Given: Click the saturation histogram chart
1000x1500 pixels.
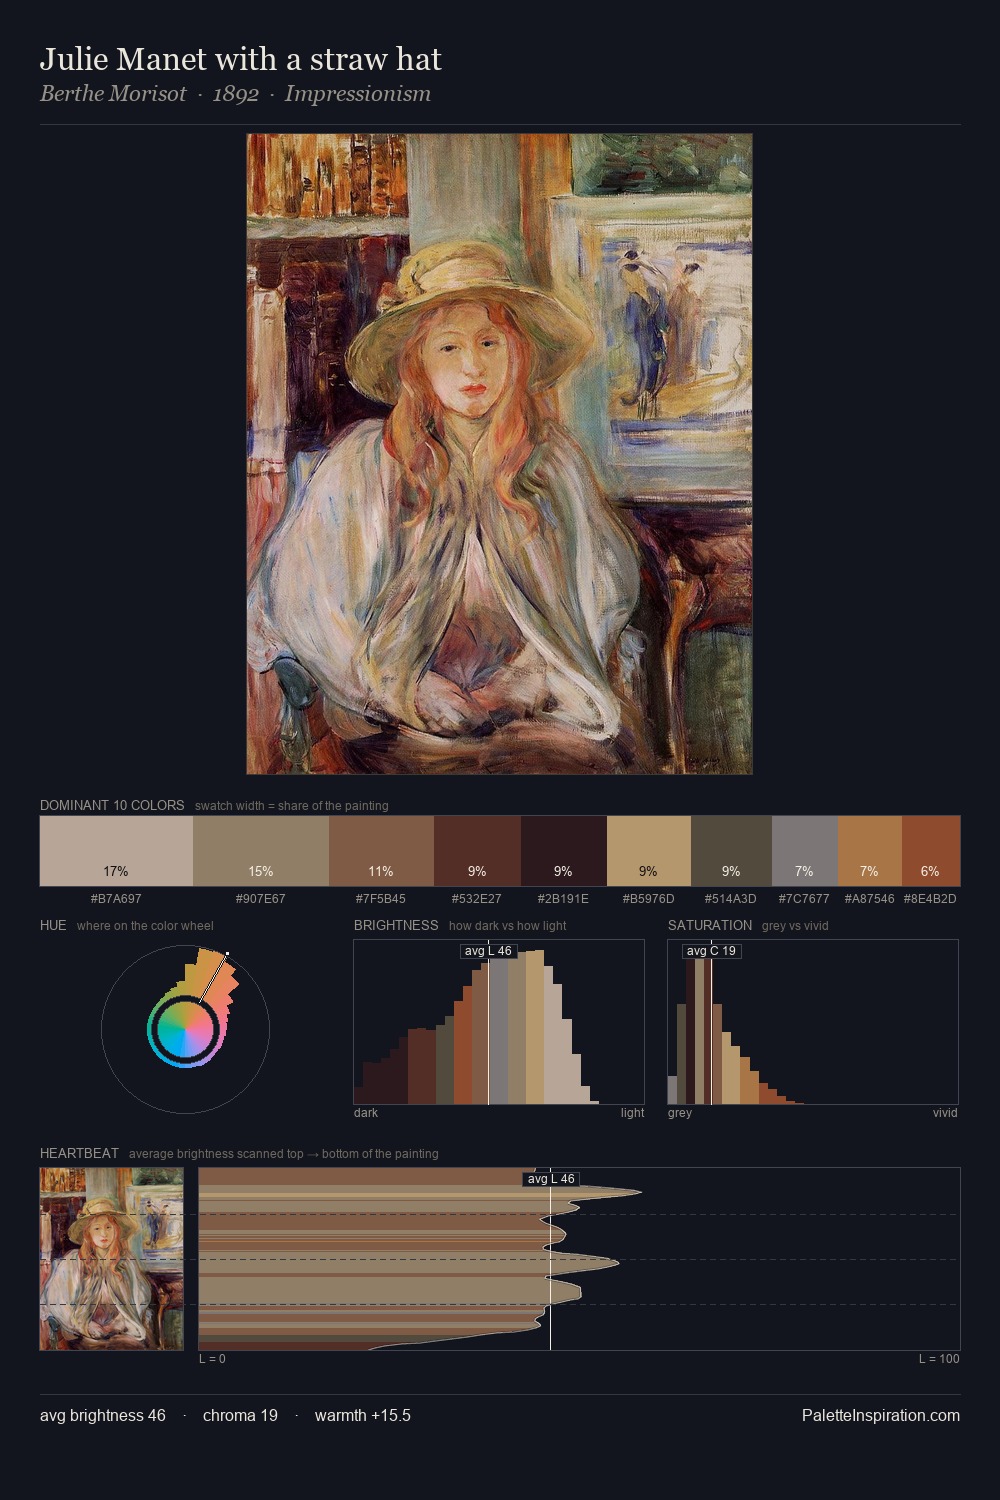Looking at the screenshot, I should (813, 1022).
